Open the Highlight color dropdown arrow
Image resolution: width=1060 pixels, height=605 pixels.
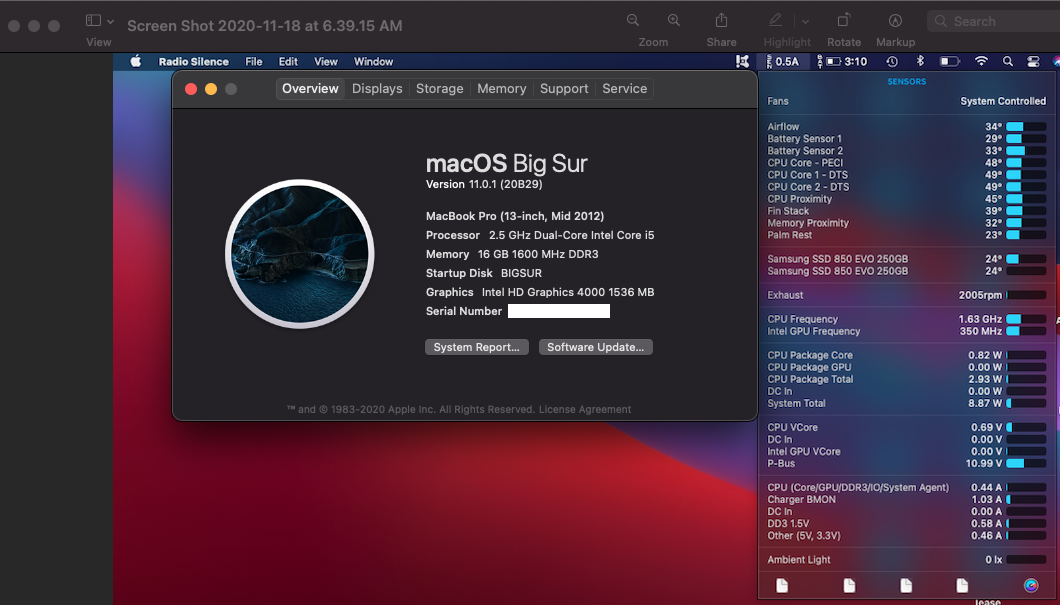point(805,22)
